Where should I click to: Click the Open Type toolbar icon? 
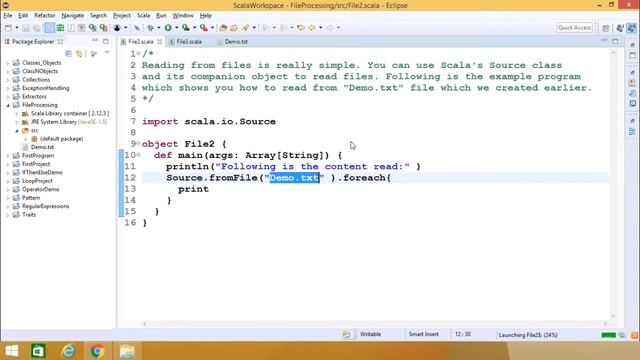[223, 28]
